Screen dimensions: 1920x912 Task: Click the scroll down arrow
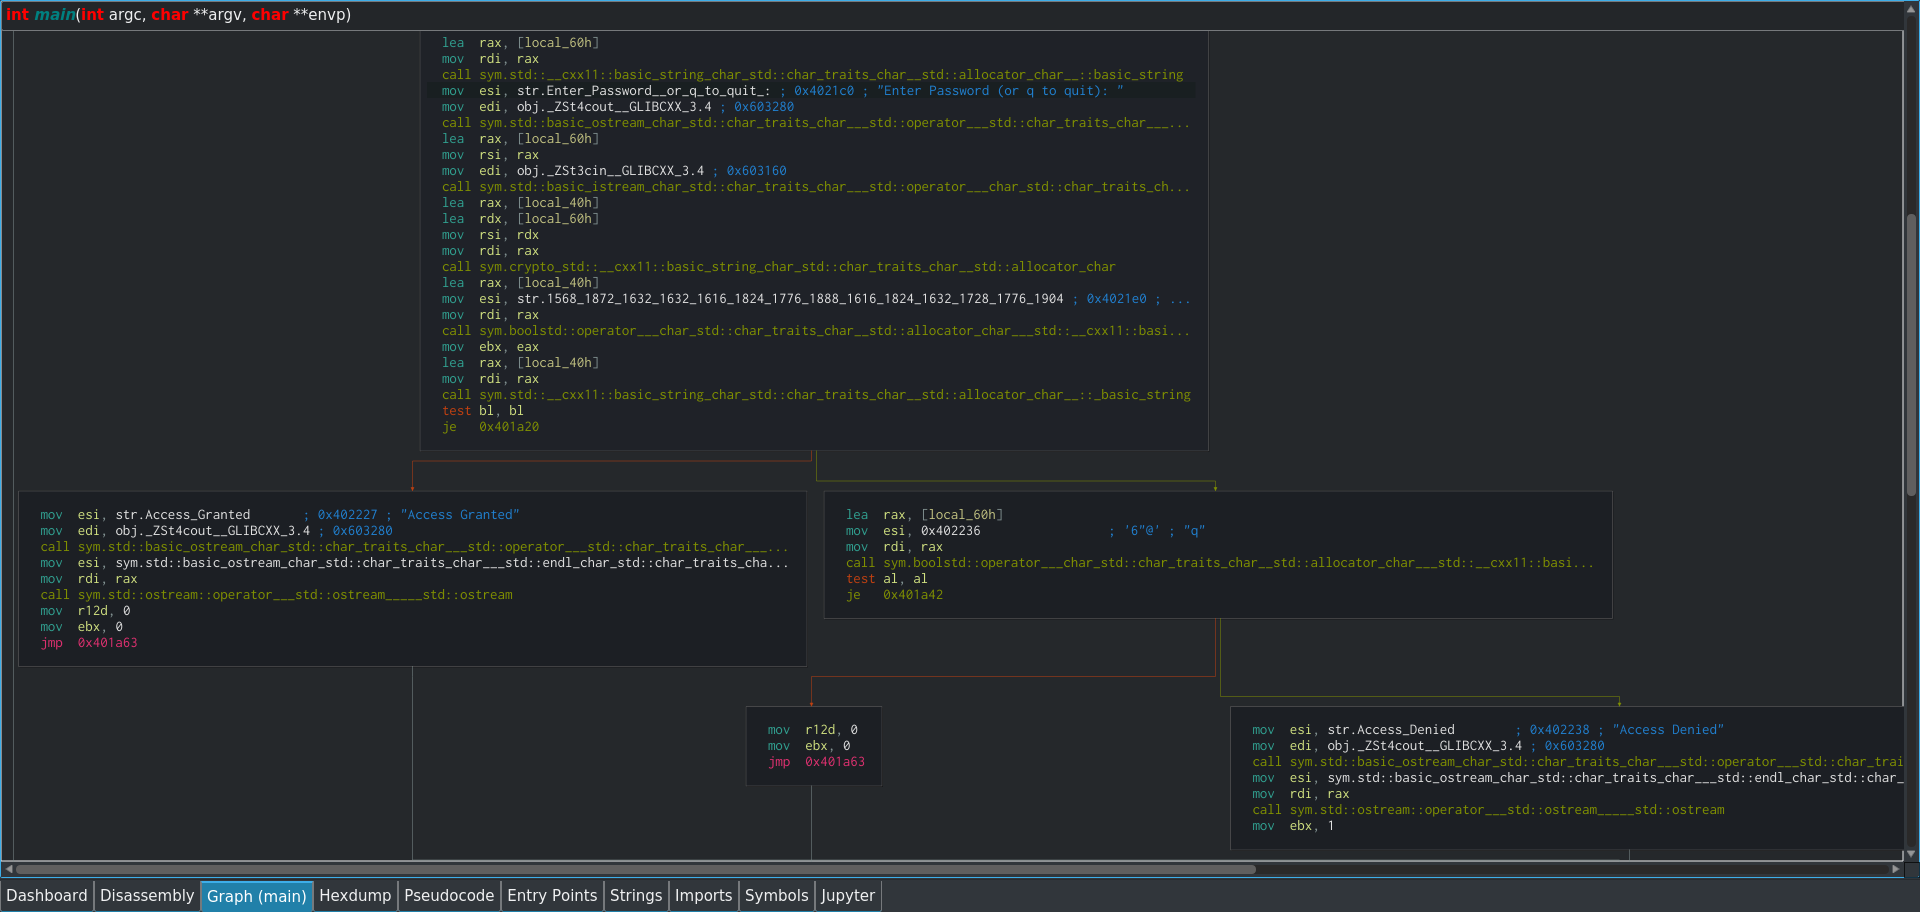(x=1911, y=854)
